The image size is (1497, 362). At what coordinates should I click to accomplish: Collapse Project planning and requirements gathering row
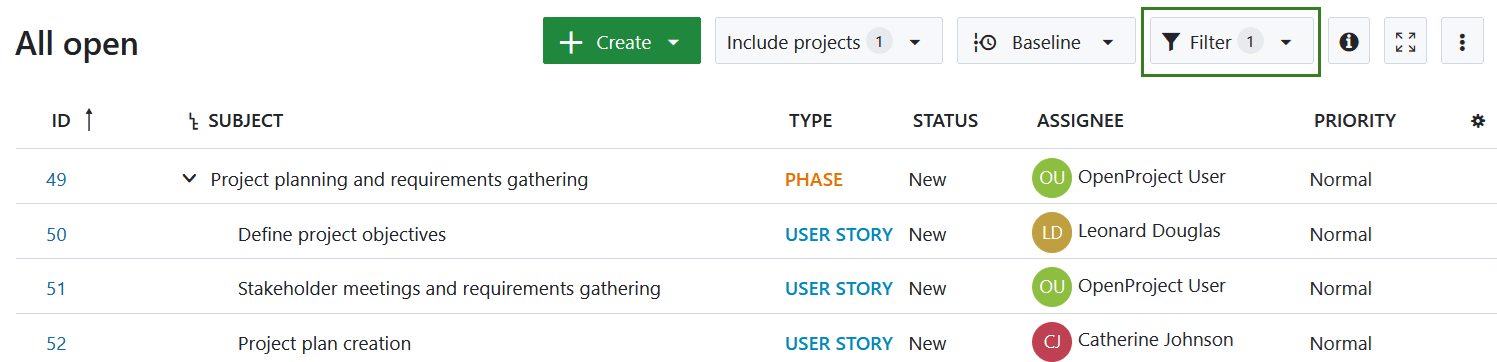coord(189,179)
